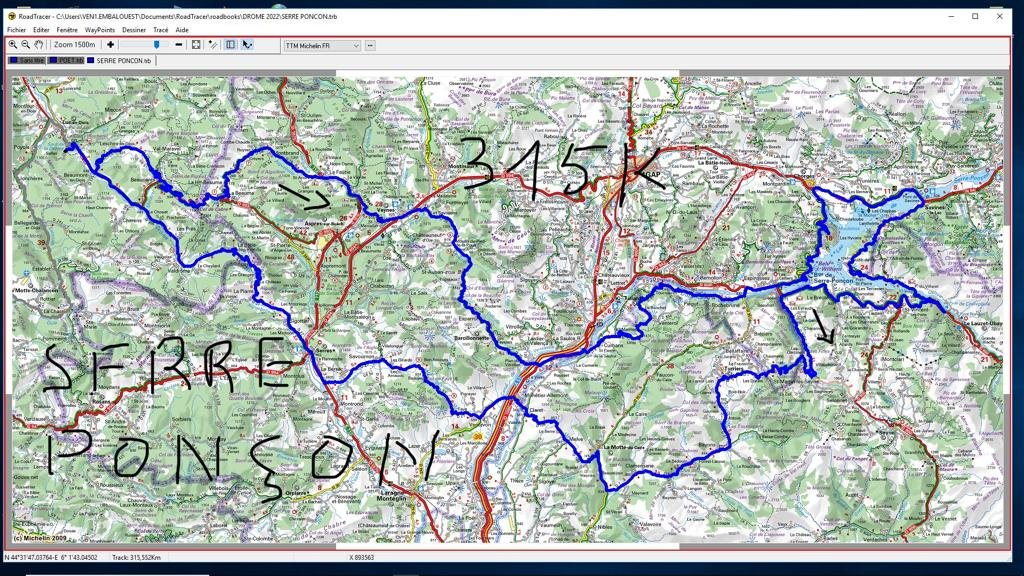Screen dimensions: 1024x576
Task: Switch to the POET.trb tab
Action: pyautogui.click(x=66, y=60)
